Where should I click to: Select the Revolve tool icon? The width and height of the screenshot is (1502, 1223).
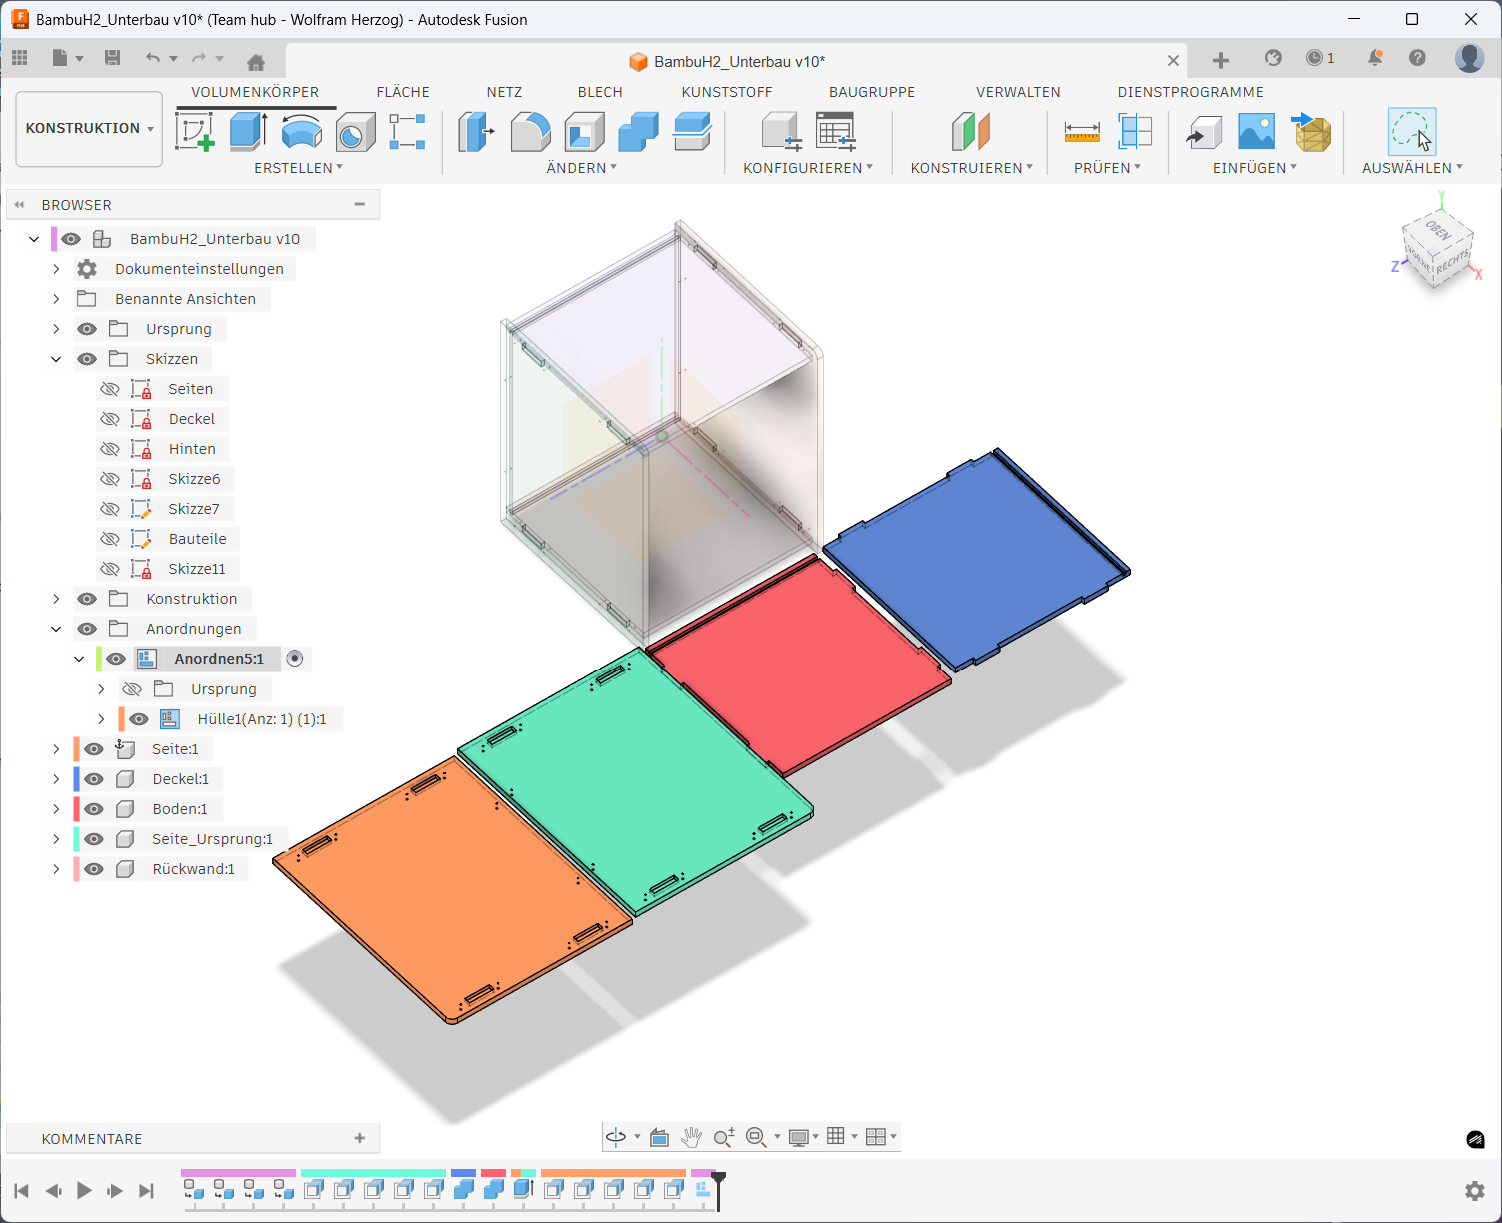(301, 131)
